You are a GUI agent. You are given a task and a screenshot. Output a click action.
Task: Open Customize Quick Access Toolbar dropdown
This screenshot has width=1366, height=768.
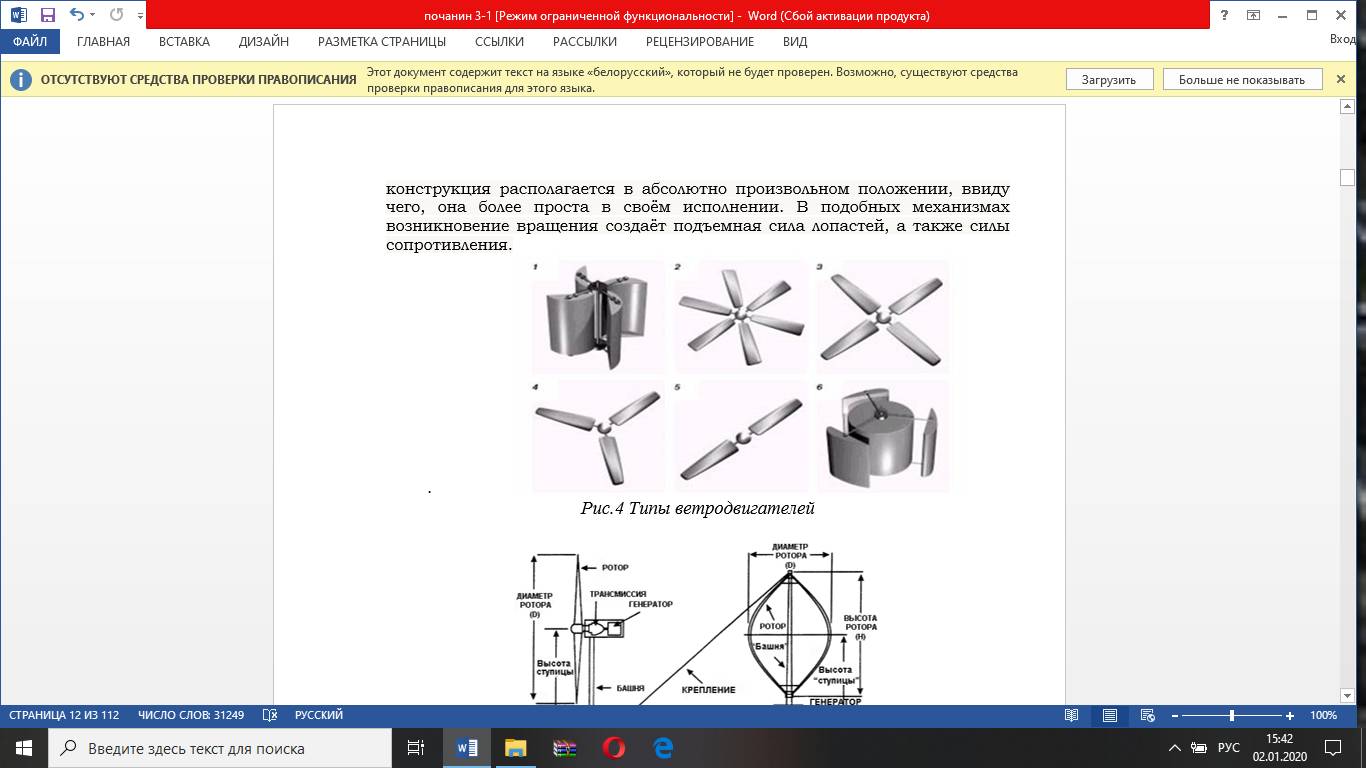tap(141, 16)
